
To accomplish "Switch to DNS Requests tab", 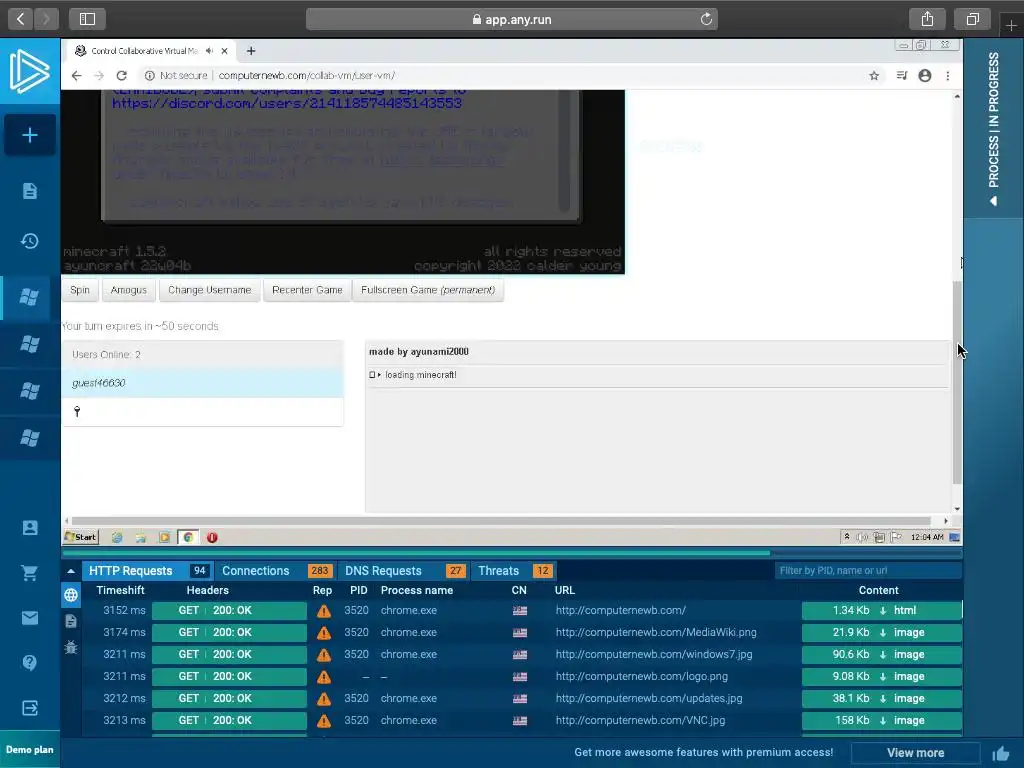I will [x=403, y=571].
